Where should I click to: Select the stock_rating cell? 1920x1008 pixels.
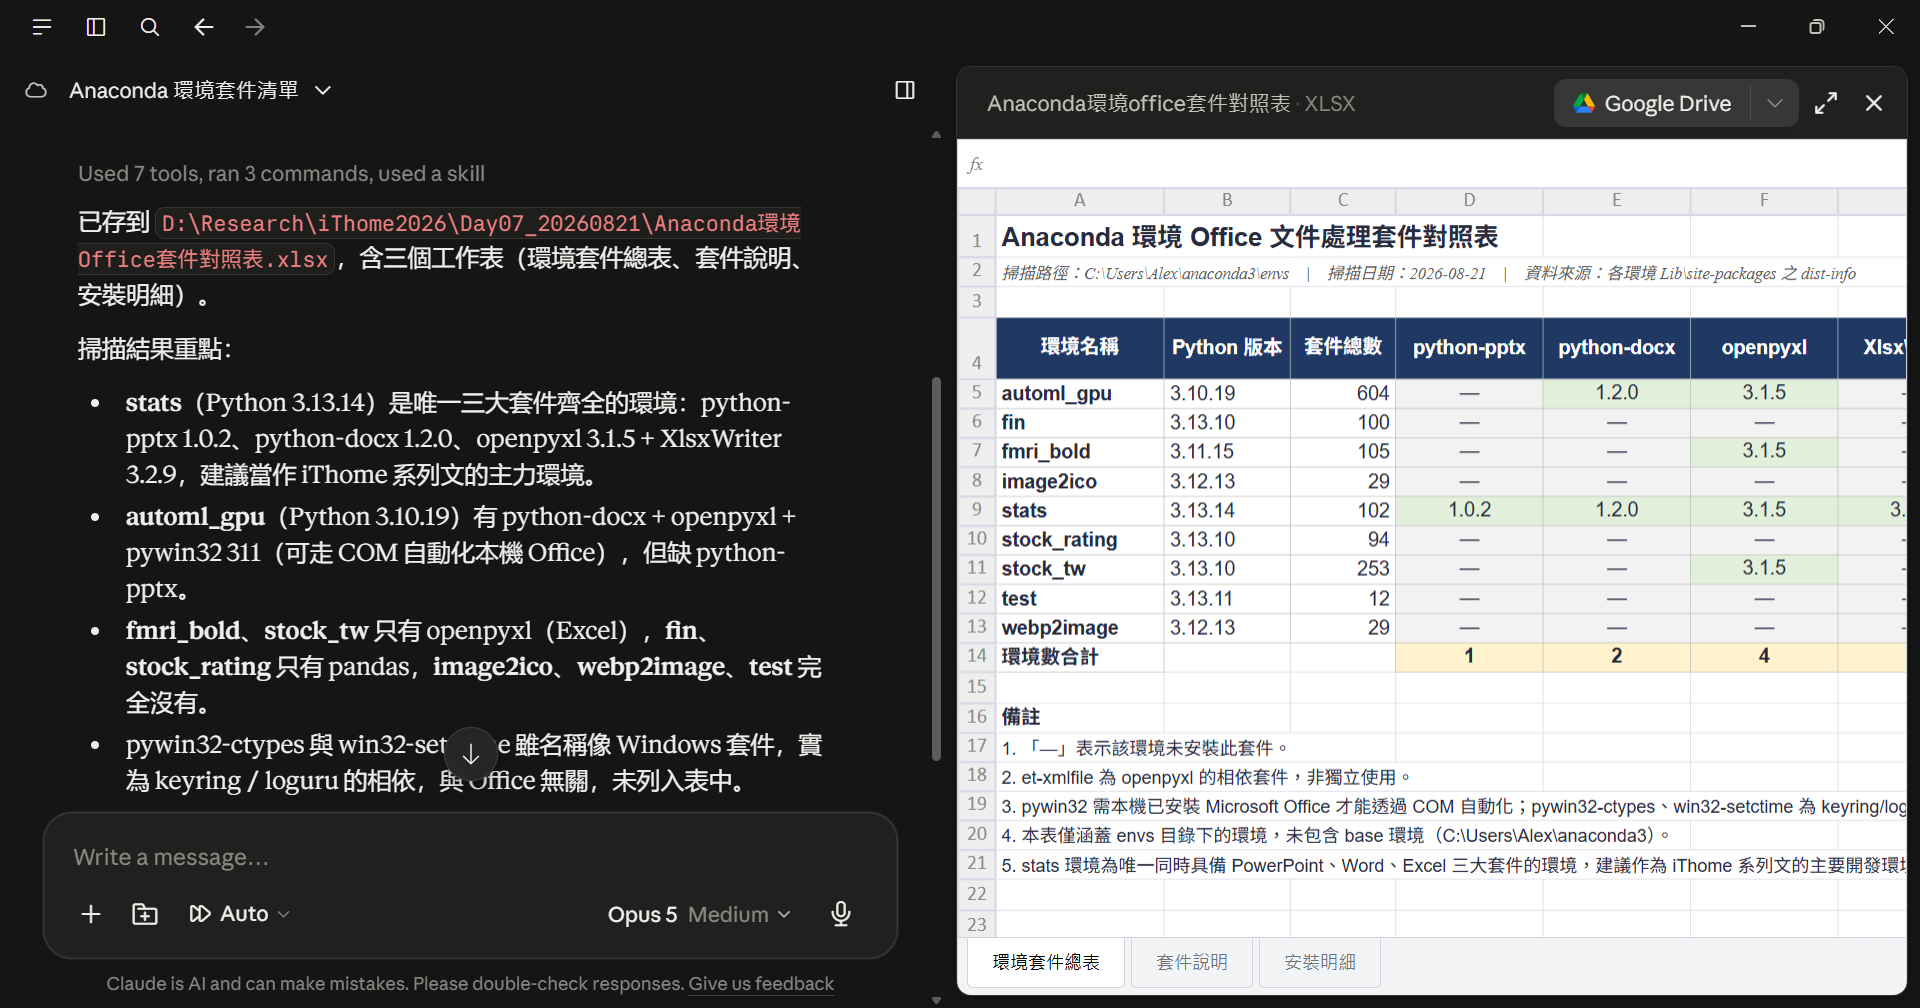(x=1080, y=539)
